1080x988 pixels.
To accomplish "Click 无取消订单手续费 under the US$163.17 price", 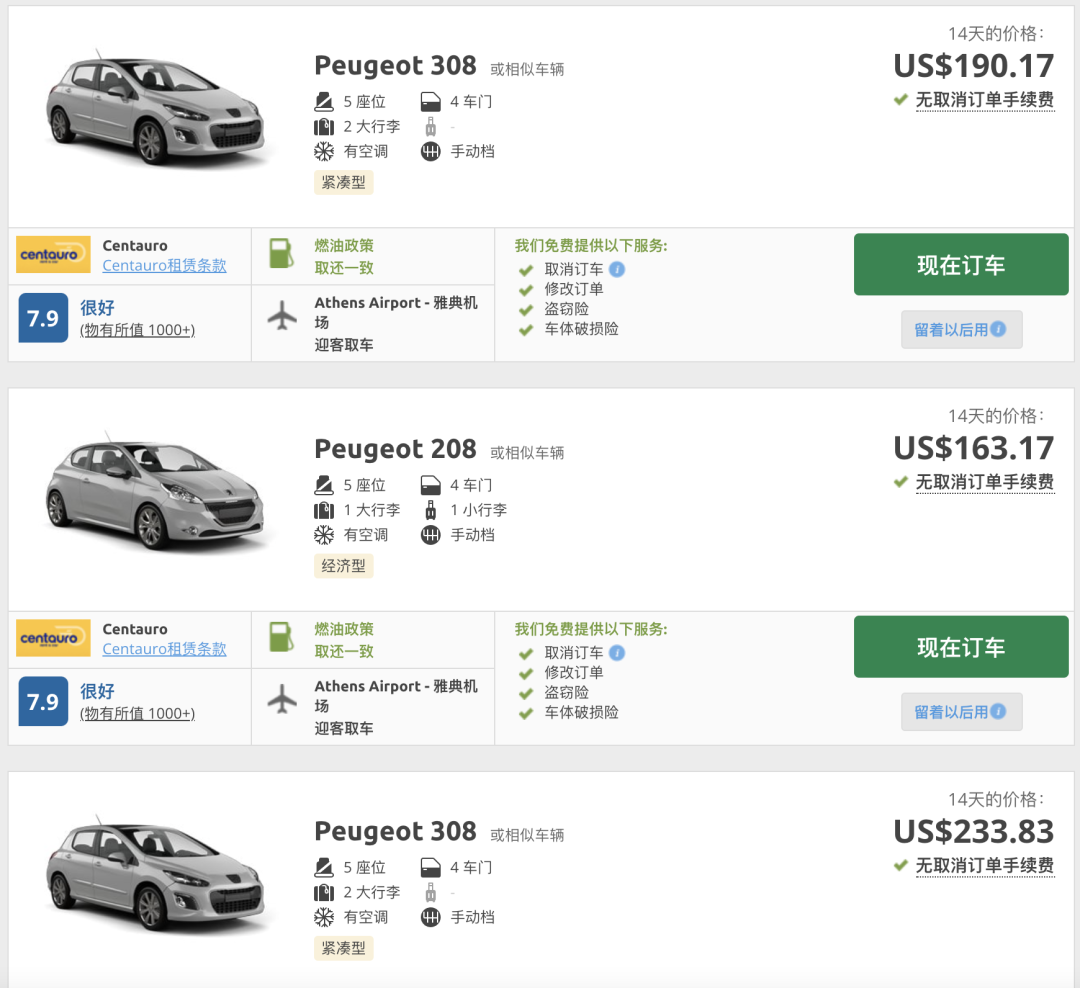I will pyautogui.click(x=984, y=482).
